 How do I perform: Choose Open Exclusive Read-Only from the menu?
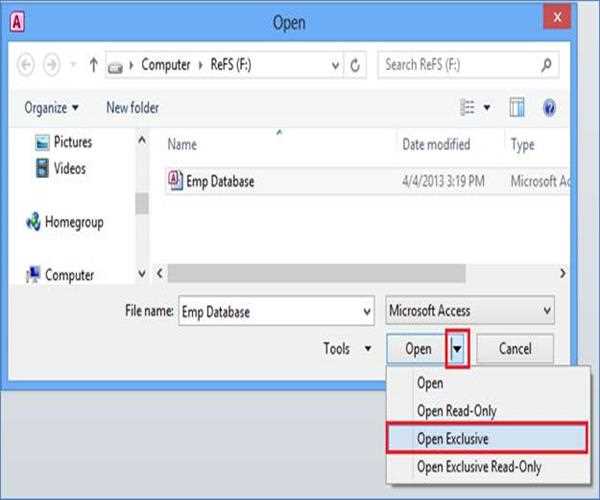click(x=488, y=467)
